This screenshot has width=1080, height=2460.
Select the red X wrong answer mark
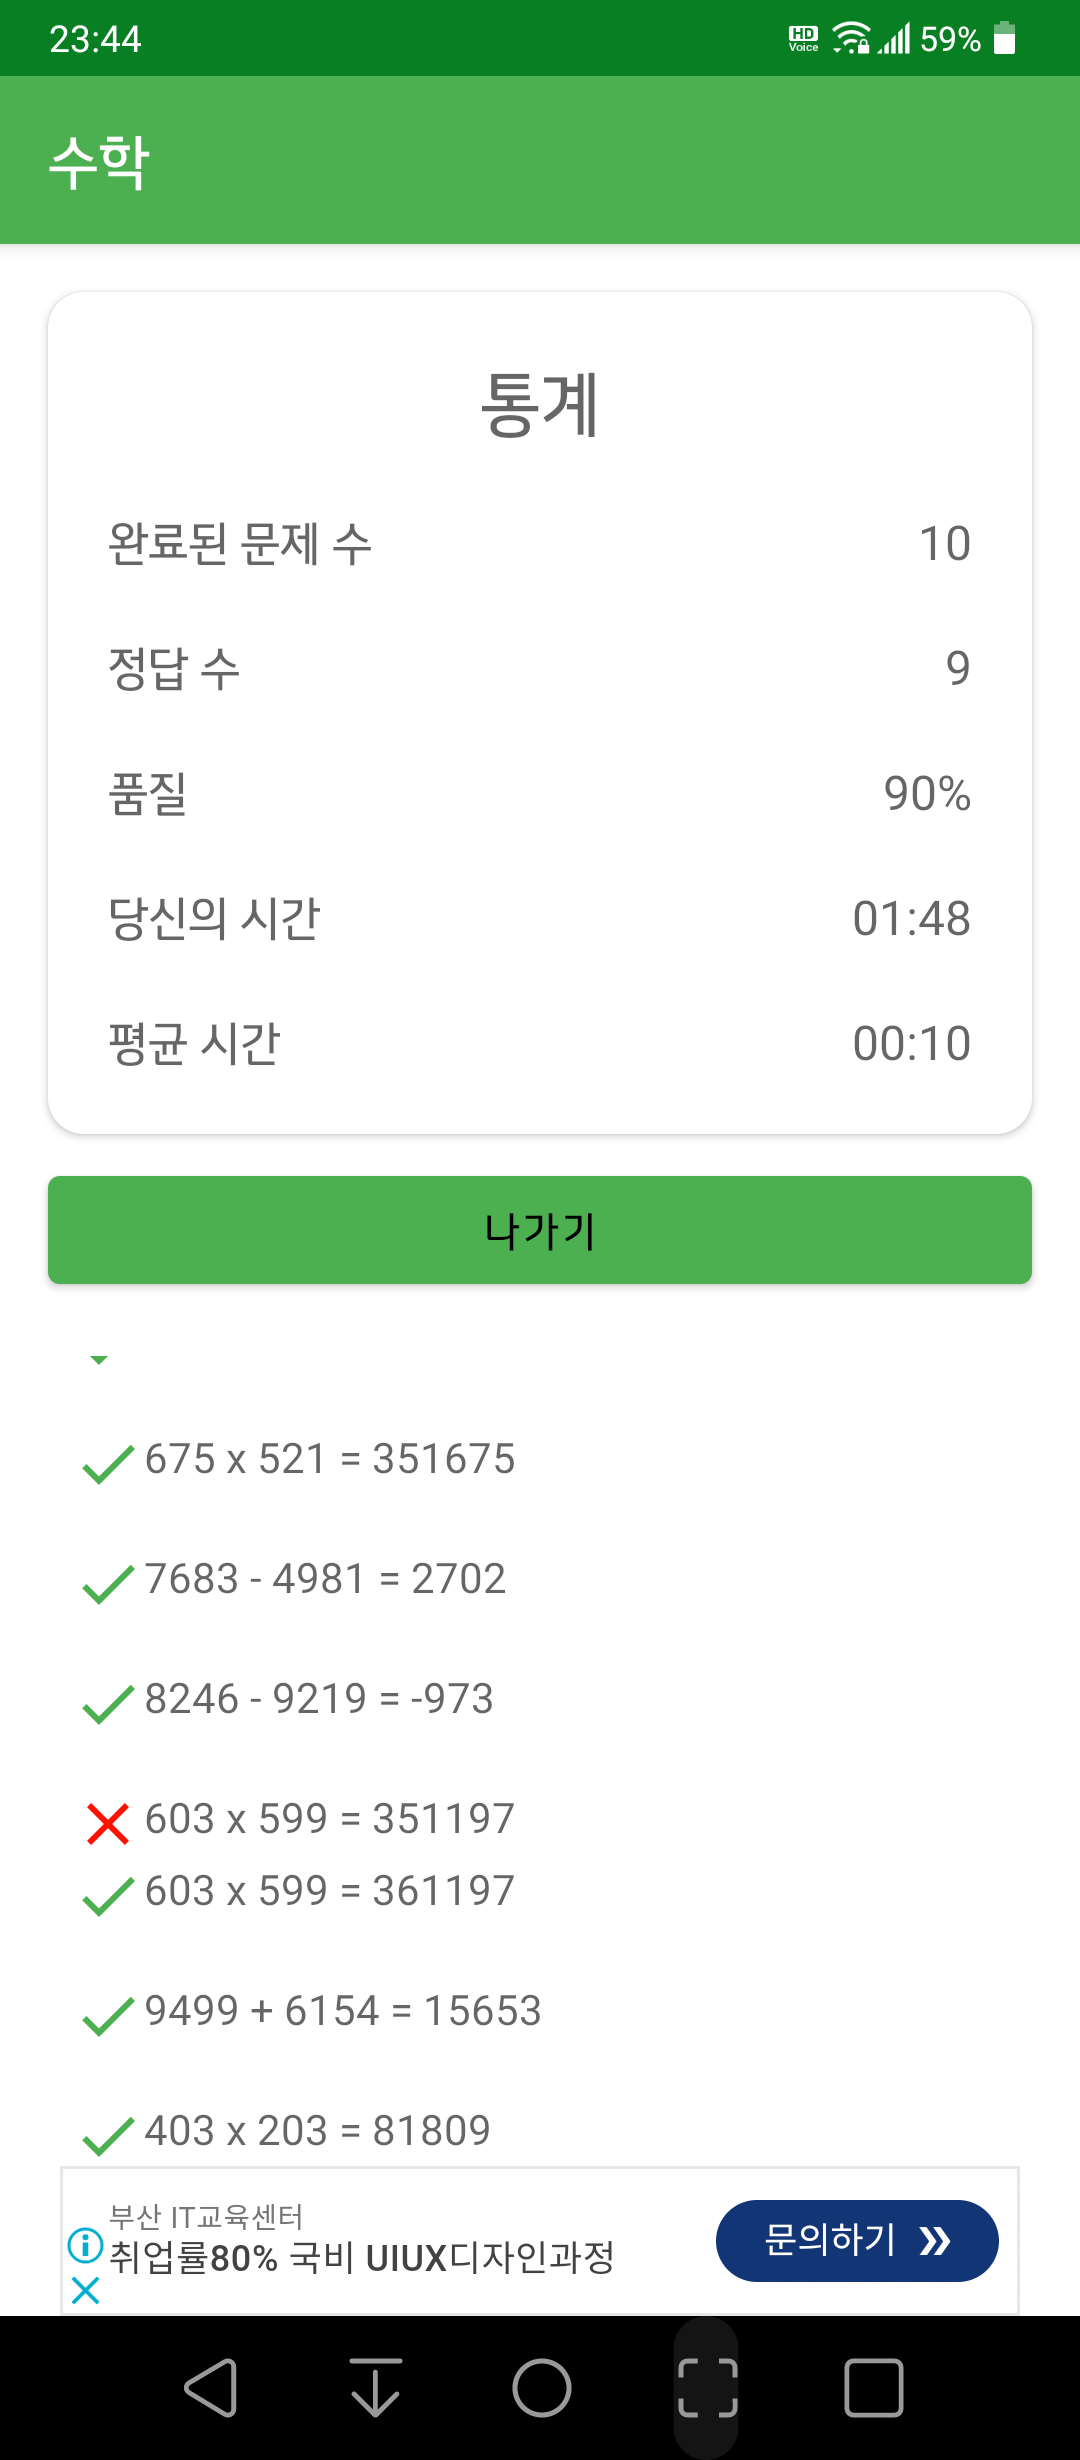[108, 1823]
